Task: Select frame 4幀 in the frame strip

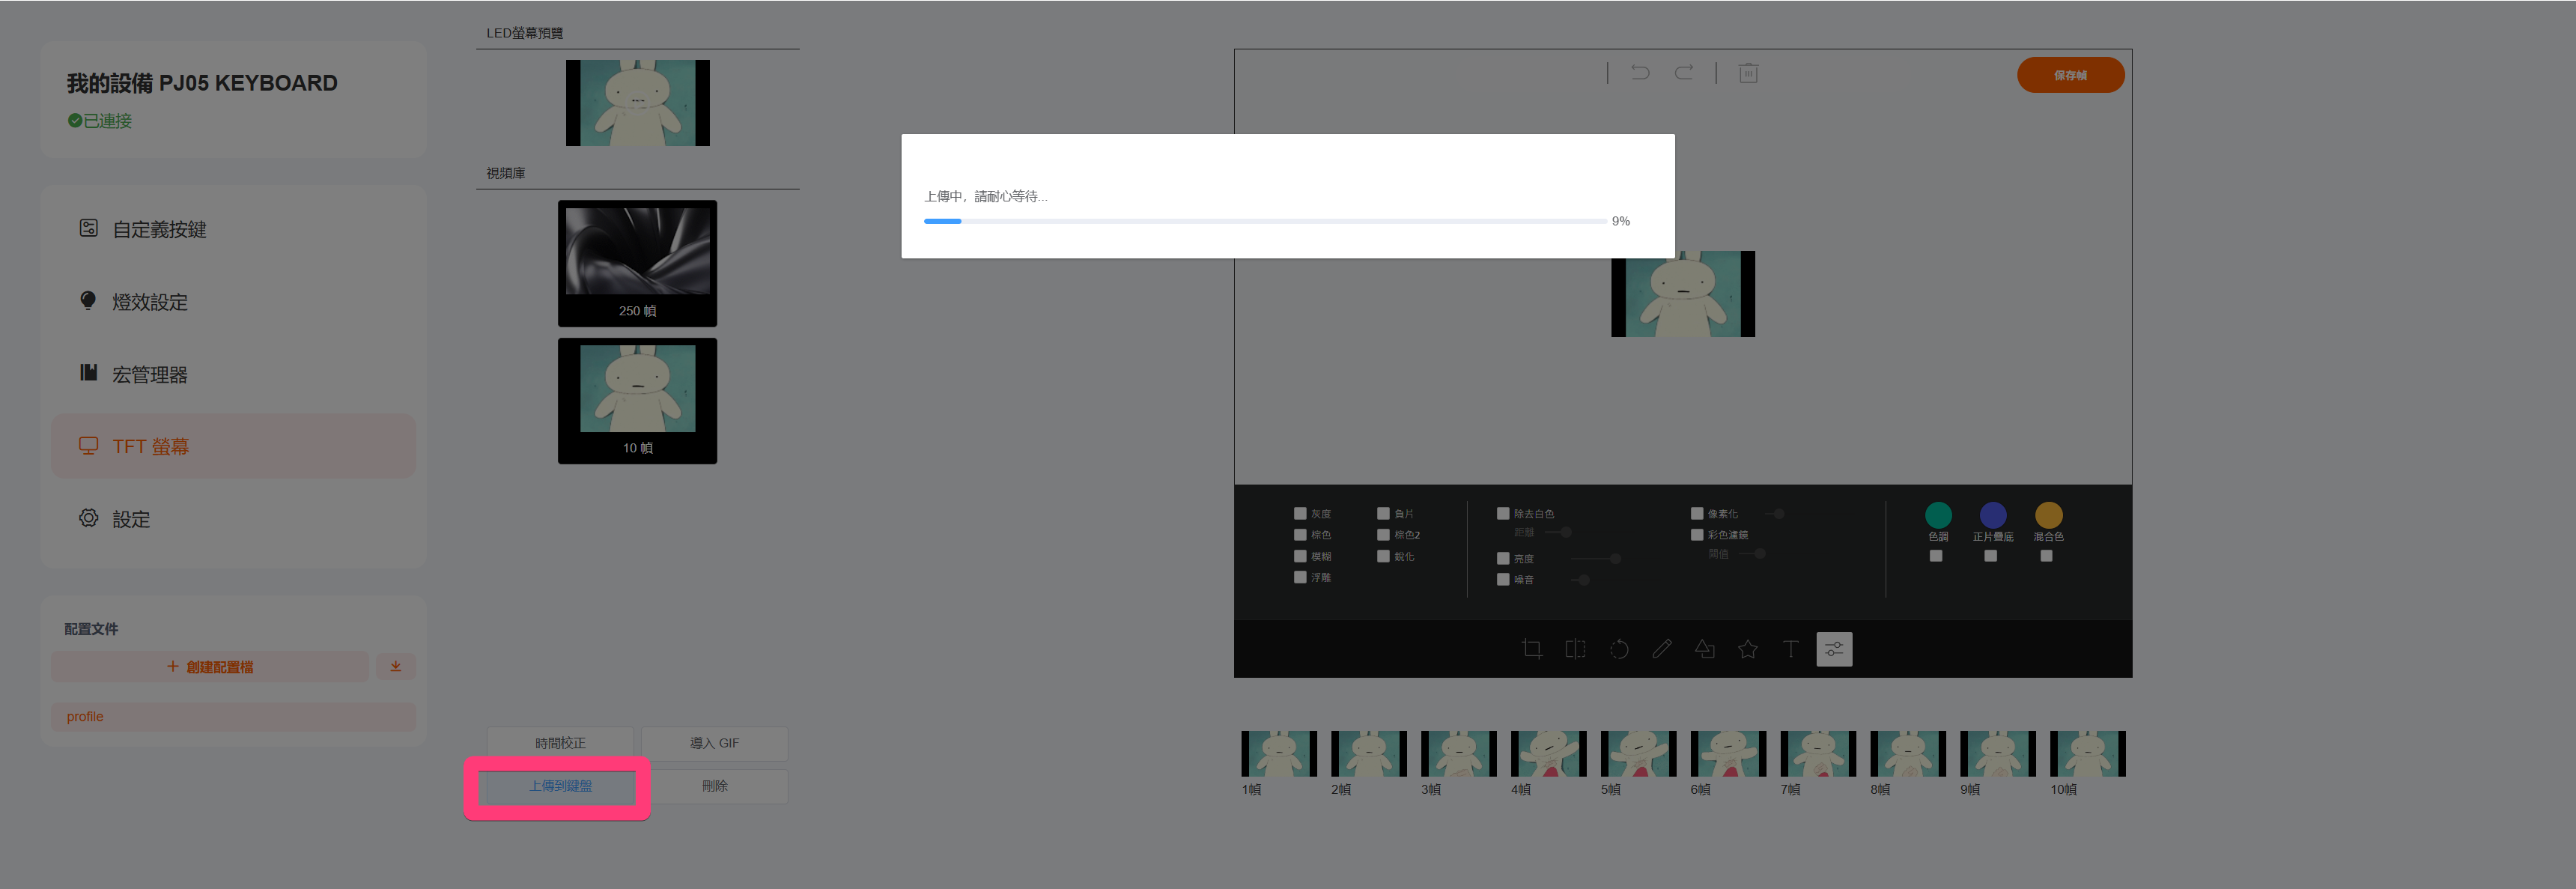Action: (x=1548, y=754)
